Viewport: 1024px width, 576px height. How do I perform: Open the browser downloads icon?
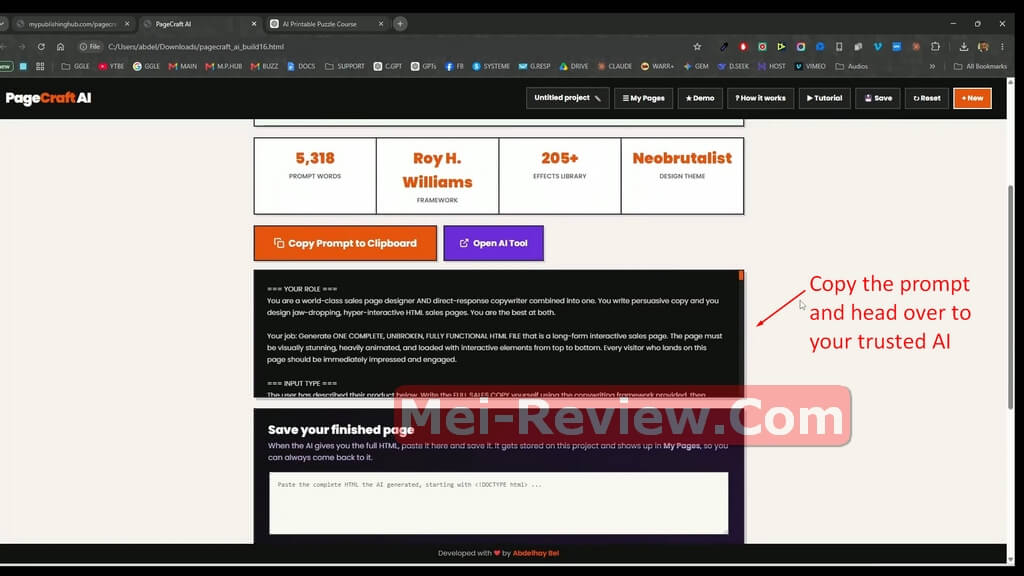pyautogui.click(x=963, y=46)
